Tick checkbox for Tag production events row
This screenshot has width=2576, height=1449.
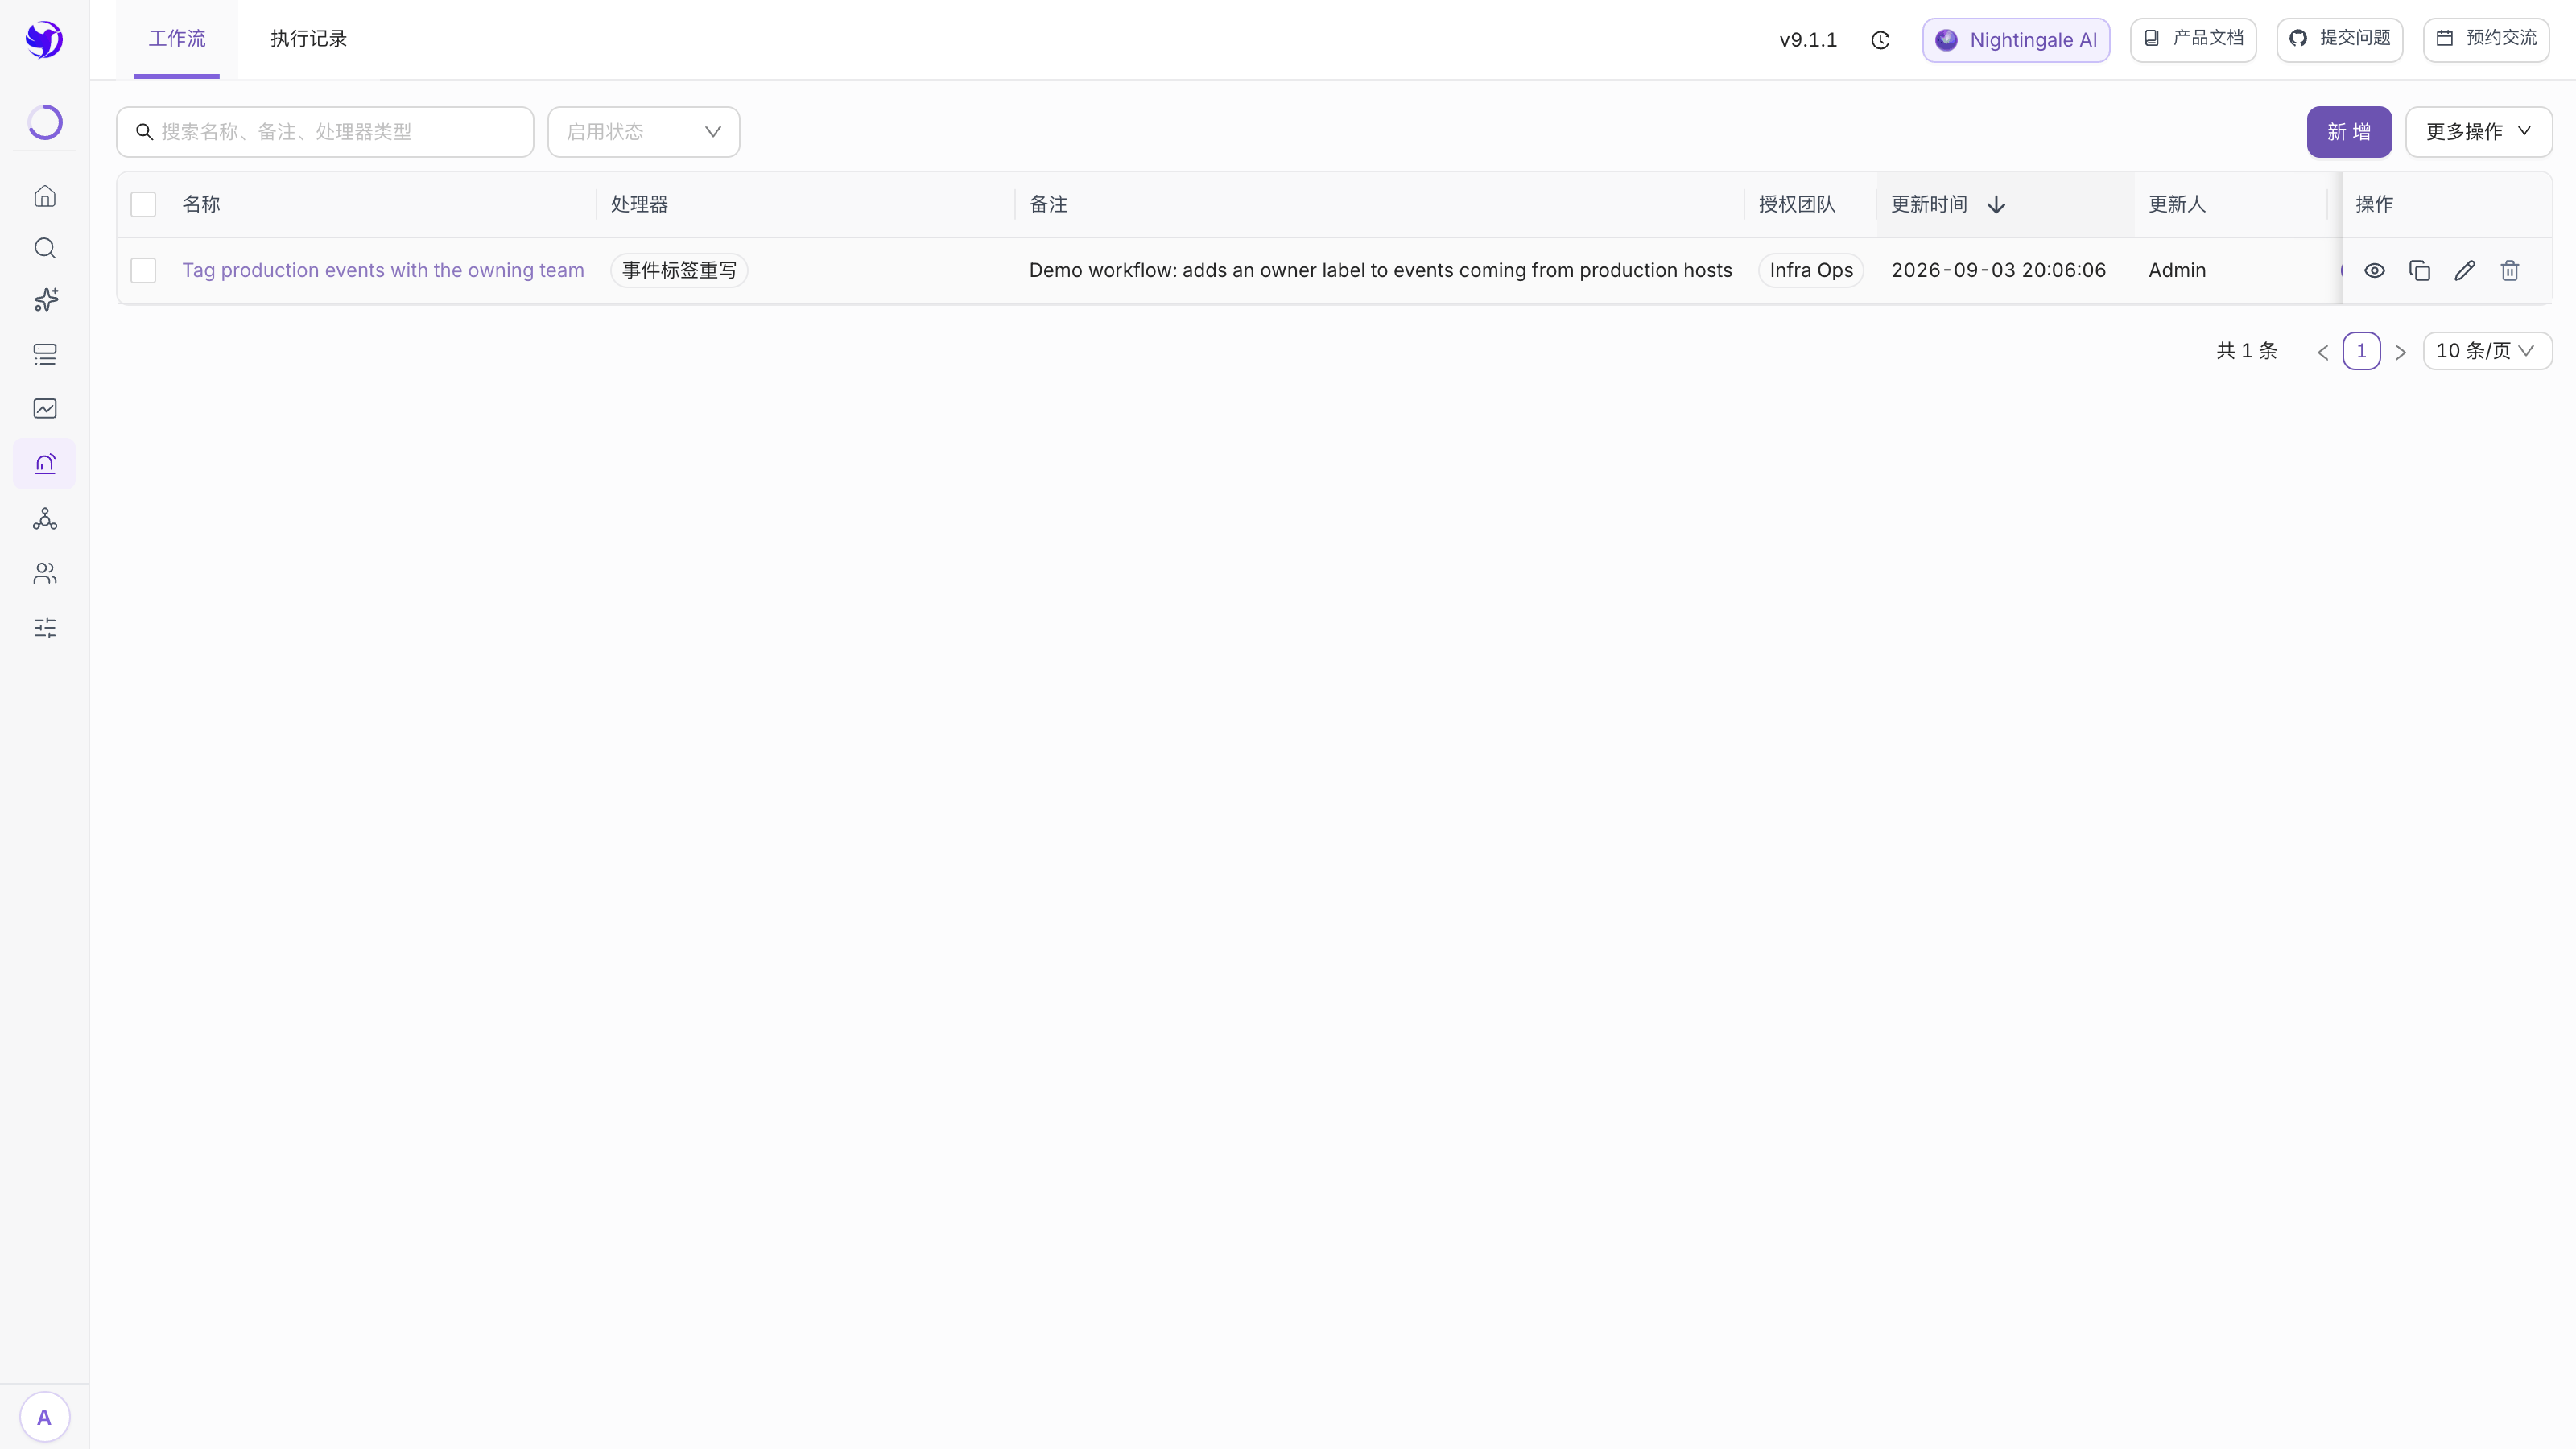click(143, 271)
